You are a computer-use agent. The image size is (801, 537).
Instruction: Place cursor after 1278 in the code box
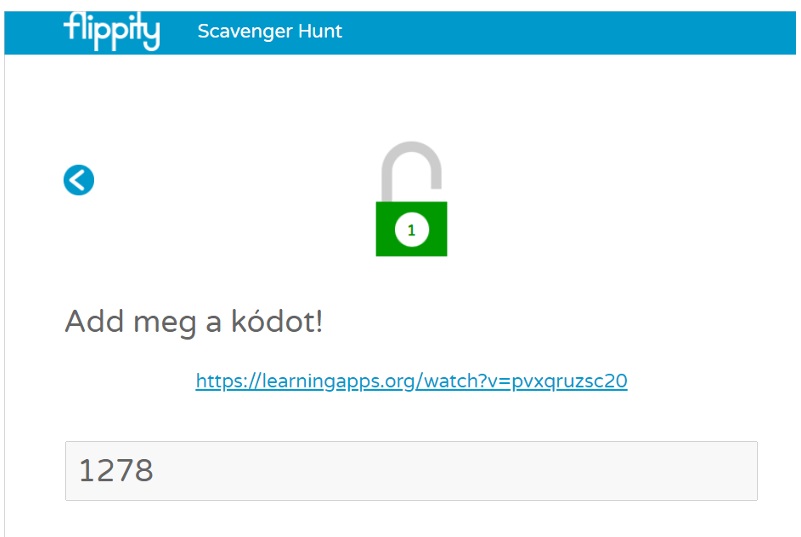click(154, 471)
